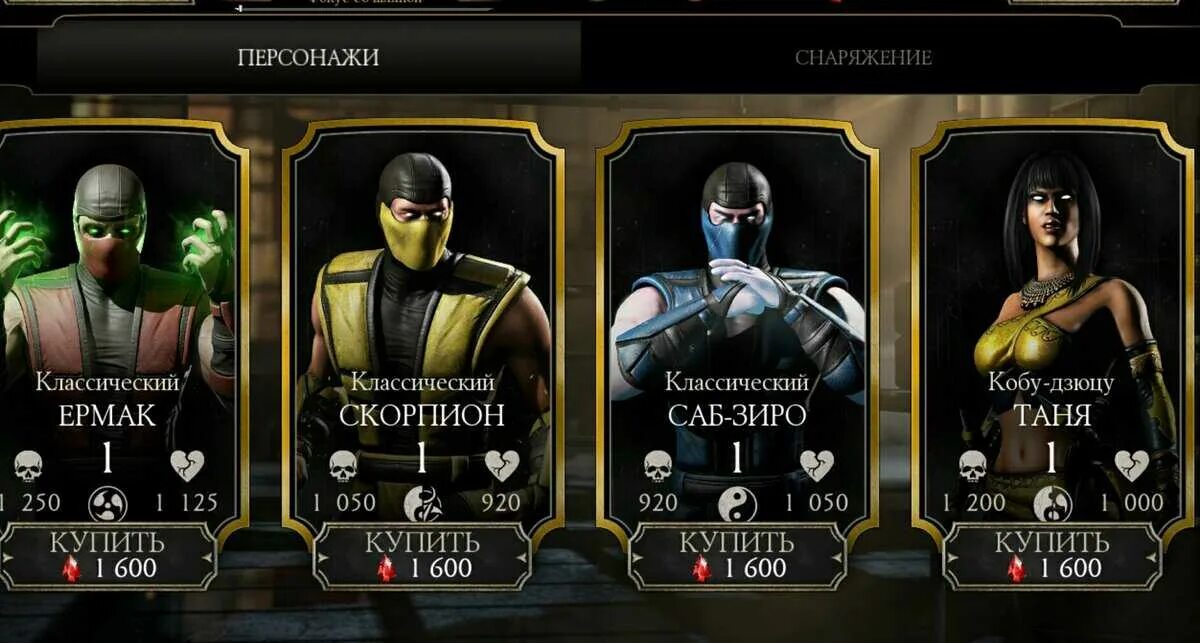This screenshot has width=1200, height=643.
Task: Click Ермак's skull attack icon
Action: 29,465
